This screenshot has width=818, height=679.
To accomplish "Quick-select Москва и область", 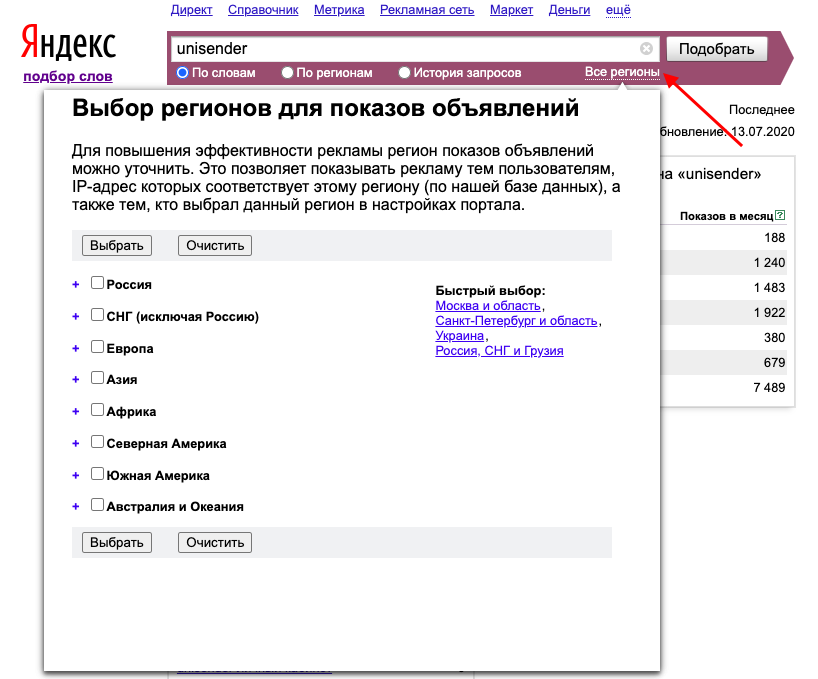I will tap(488, 306).
